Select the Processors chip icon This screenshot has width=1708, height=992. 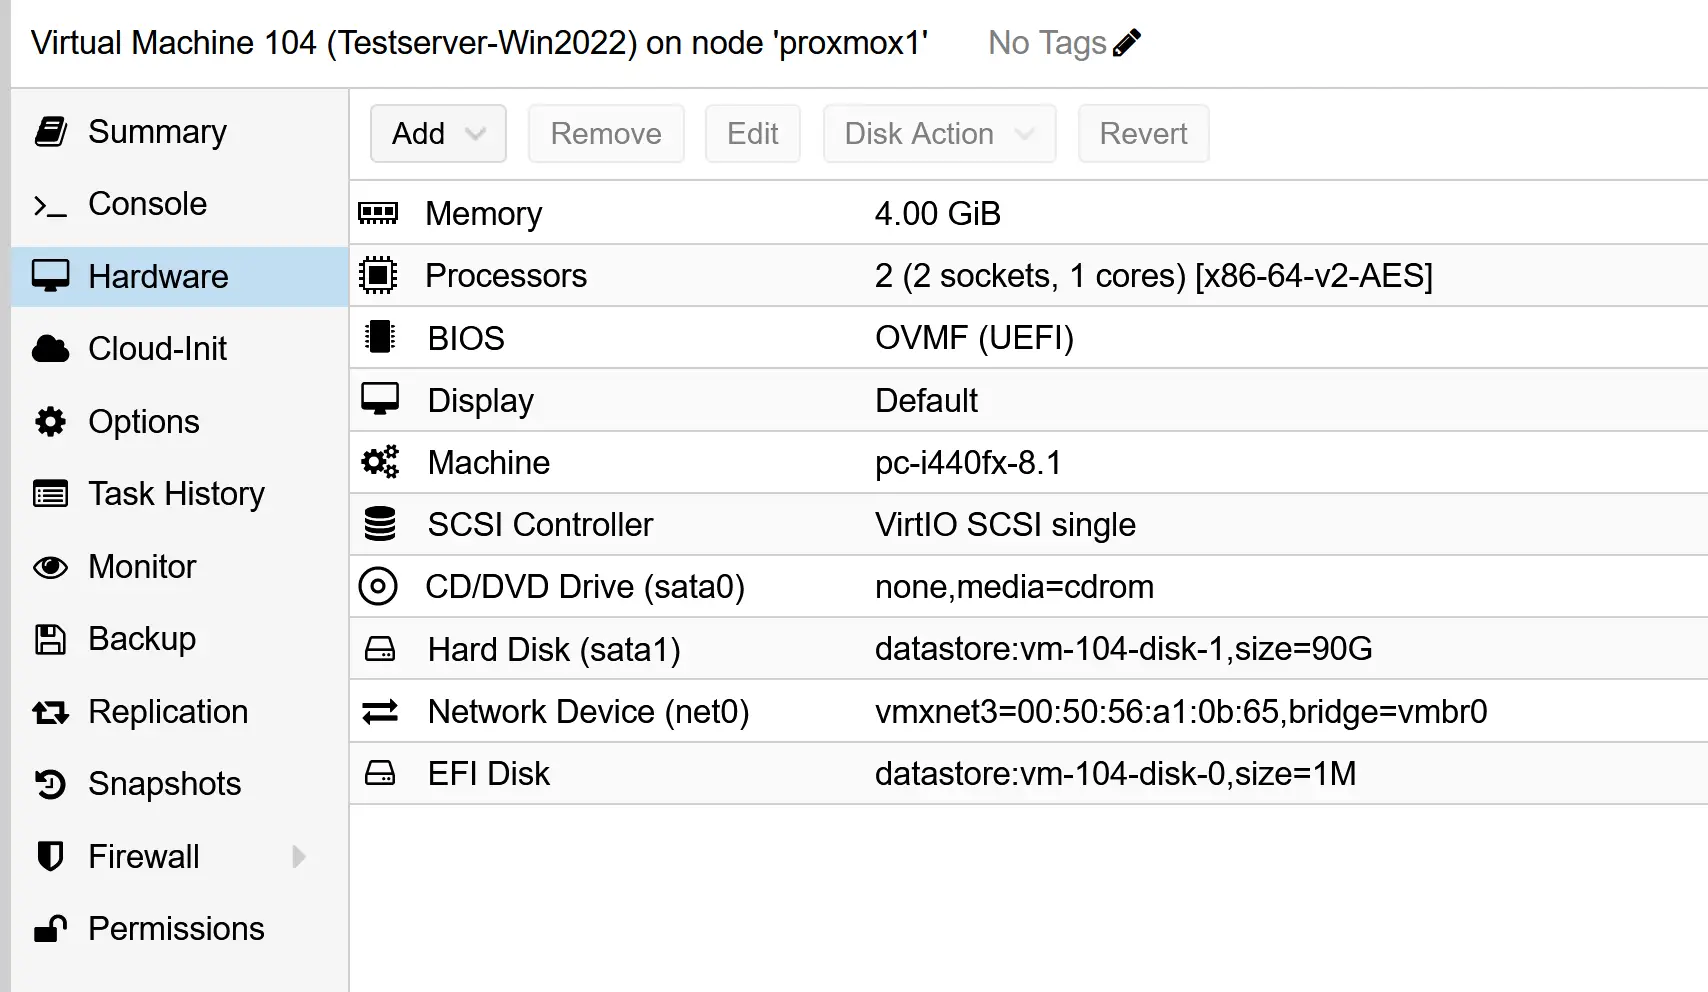coord(379,275)
